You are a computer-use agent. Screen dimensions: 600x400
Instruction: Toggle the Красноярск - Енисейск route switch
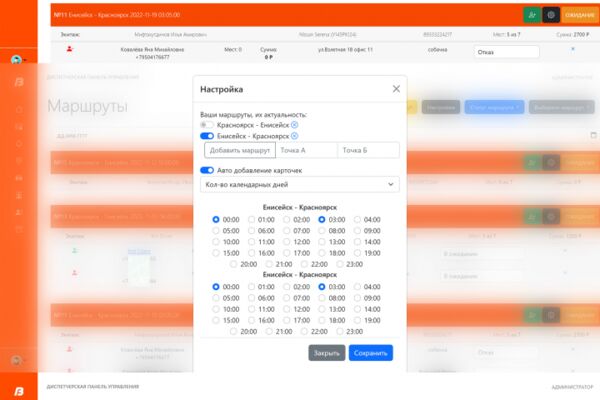207,125
